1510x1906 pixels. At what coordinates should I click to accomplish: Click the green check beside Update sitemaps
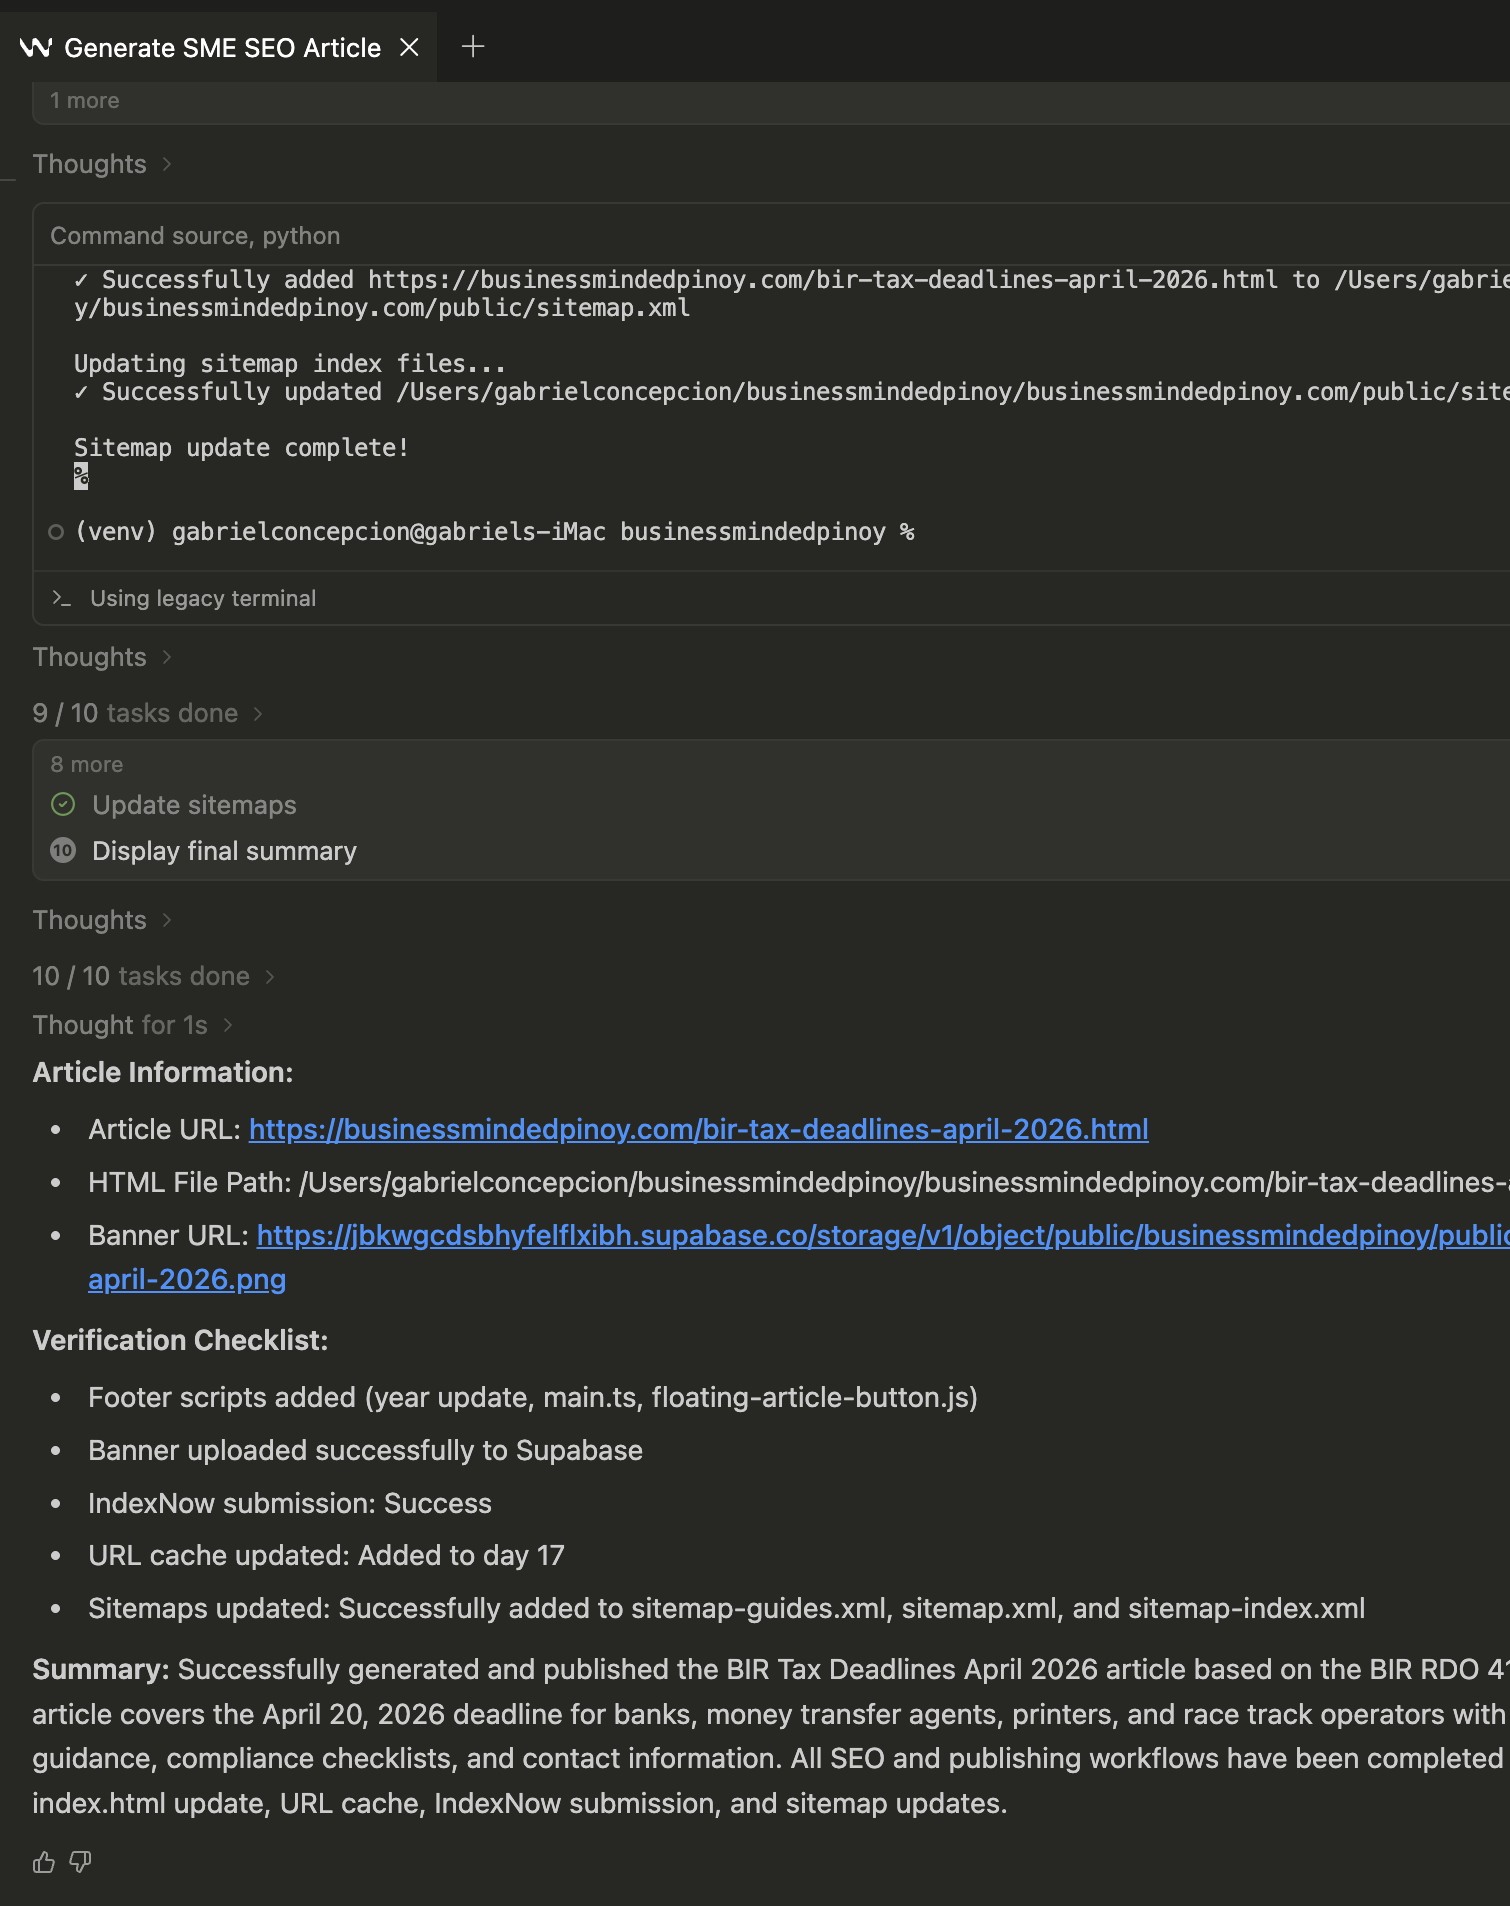[x=63, y=804]
